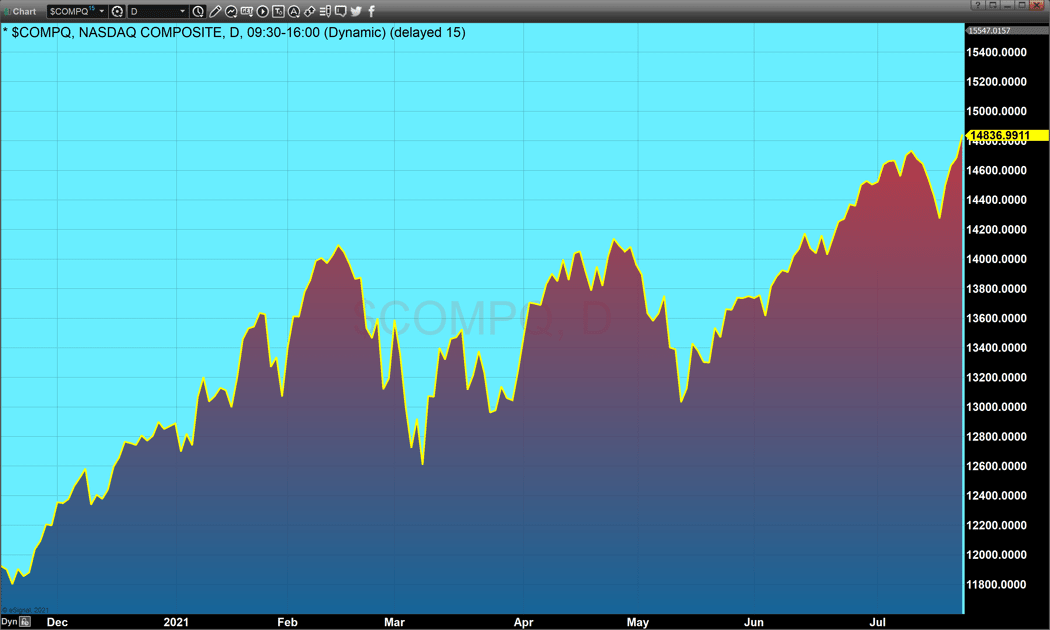This screenshot has height=630, width=1050.
Task: Click the Dec label on time axis
Action: click(58, 622)
